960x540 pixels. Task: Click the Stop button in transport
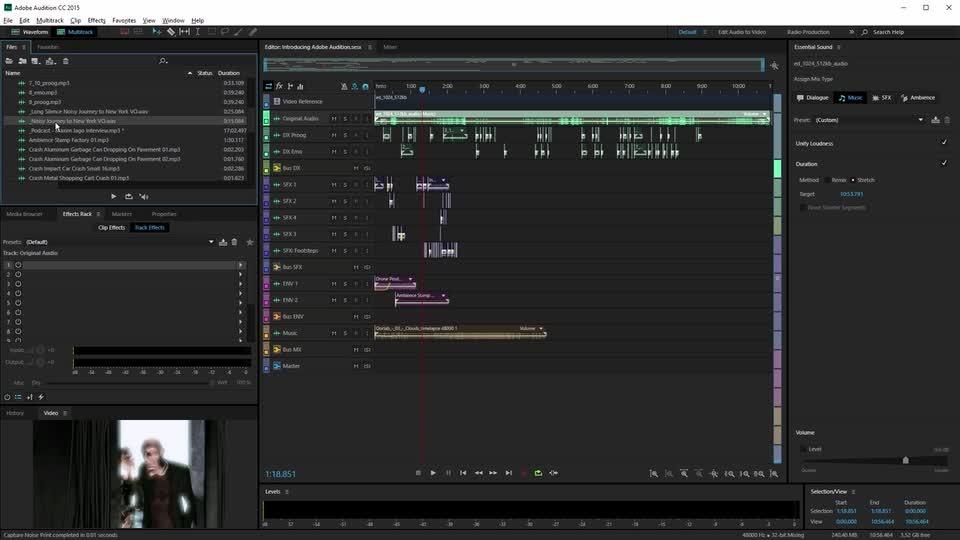click(x=418, y=473)
